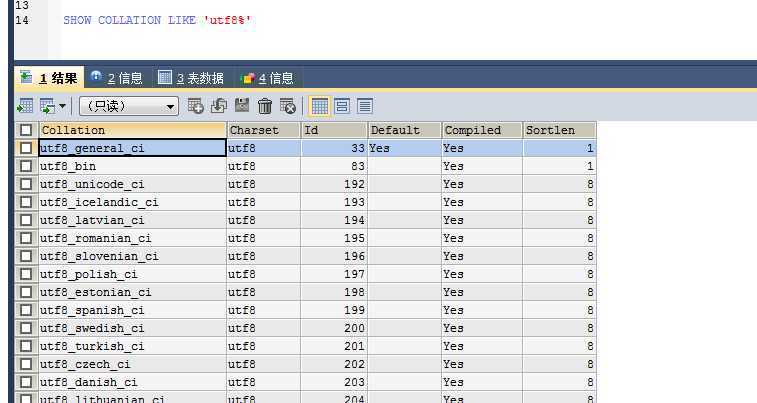The width and height of the screenshot is (757, 403).
Task: Check the utf8_slovenian_ci row checkbox
Action: tap(26, 256)
